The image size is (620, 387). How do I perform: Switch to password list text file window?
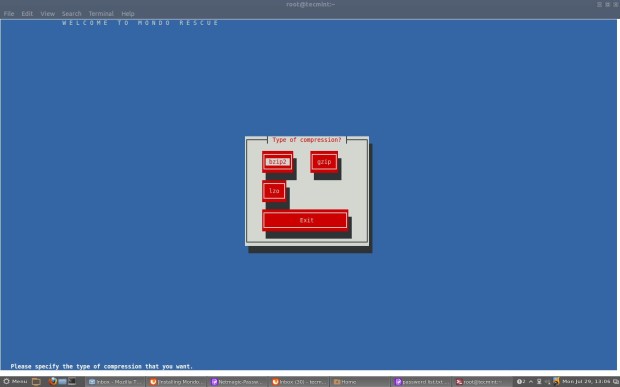[x=422, y=382]
